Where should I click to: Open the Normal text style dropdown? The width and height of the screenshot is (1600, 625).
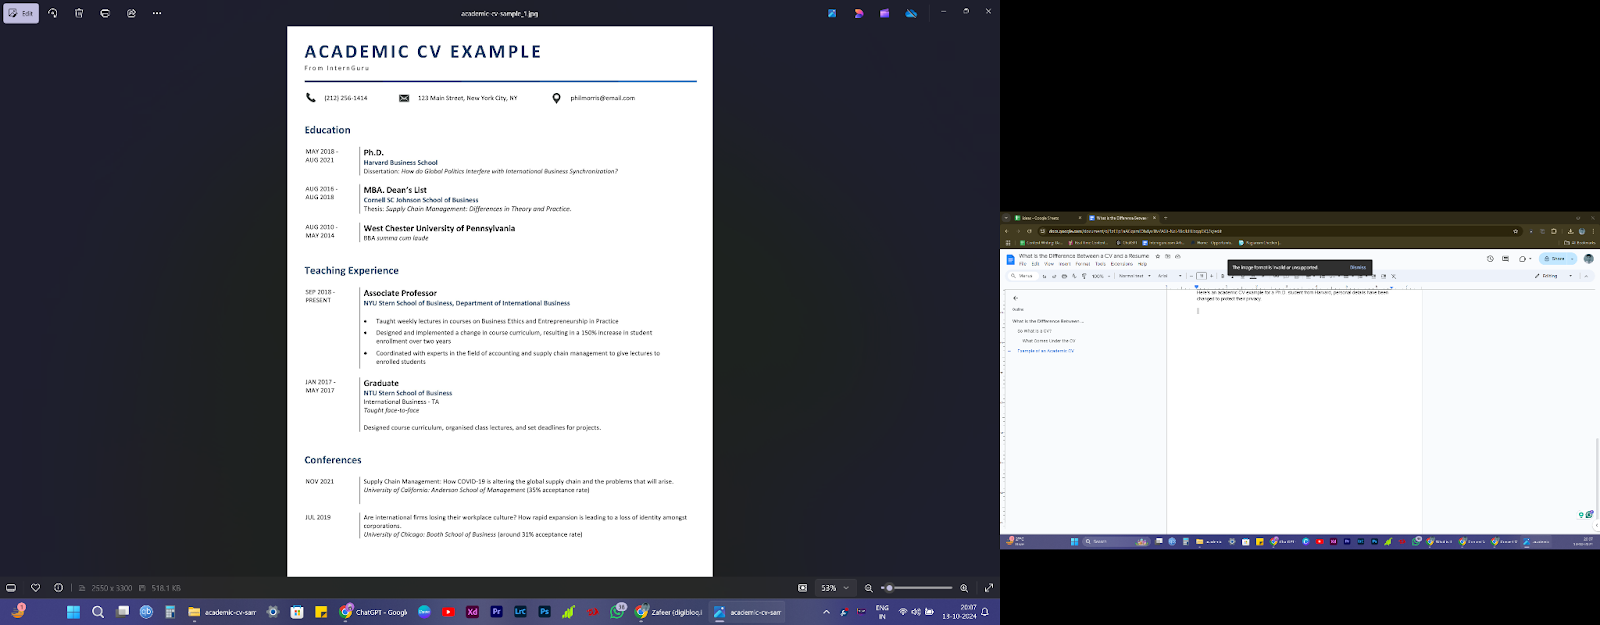(1134, 276)
